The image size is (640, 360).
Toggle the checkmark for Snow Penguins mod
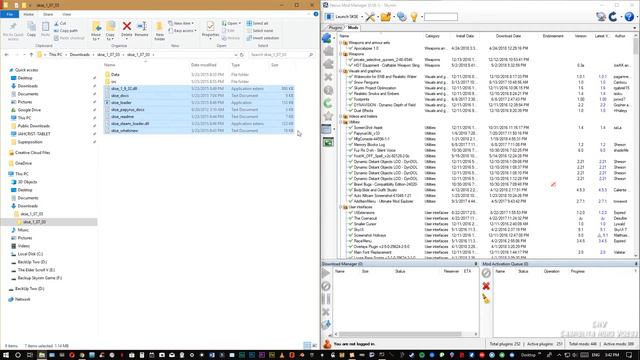pos(350,82)
